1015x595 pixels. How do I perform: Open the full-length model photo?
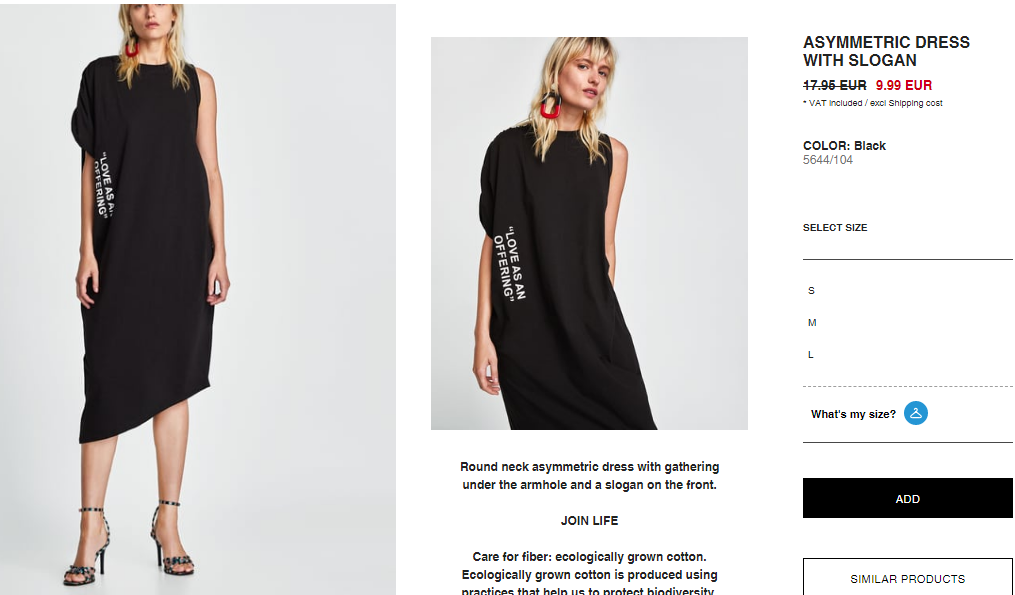pyautogui.click(x=198, y=299)
